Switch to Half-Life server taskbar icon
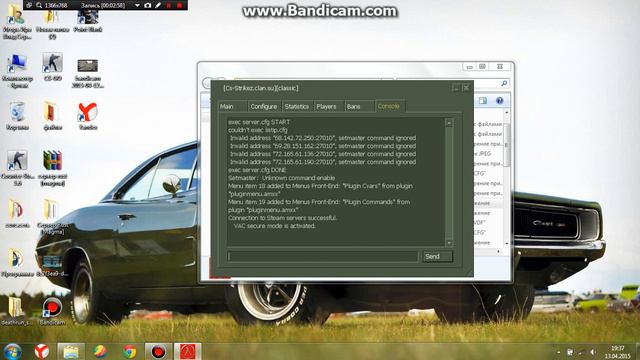The height and width of the screenshot is (360, 640). (x=187, y=351)
